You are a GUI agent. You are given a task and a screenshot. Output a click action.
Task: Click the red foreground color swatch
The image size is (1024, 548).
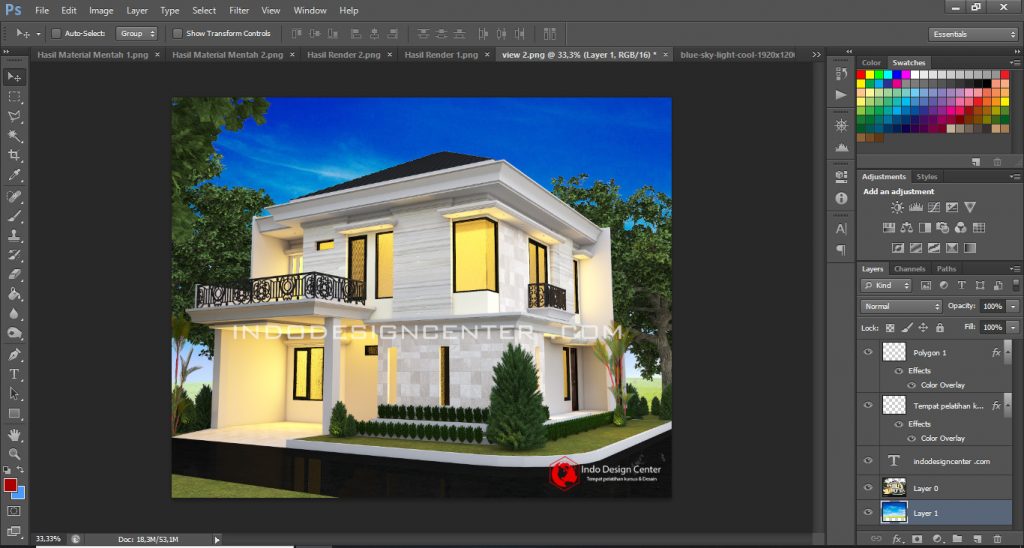click(x=9, y=485)
